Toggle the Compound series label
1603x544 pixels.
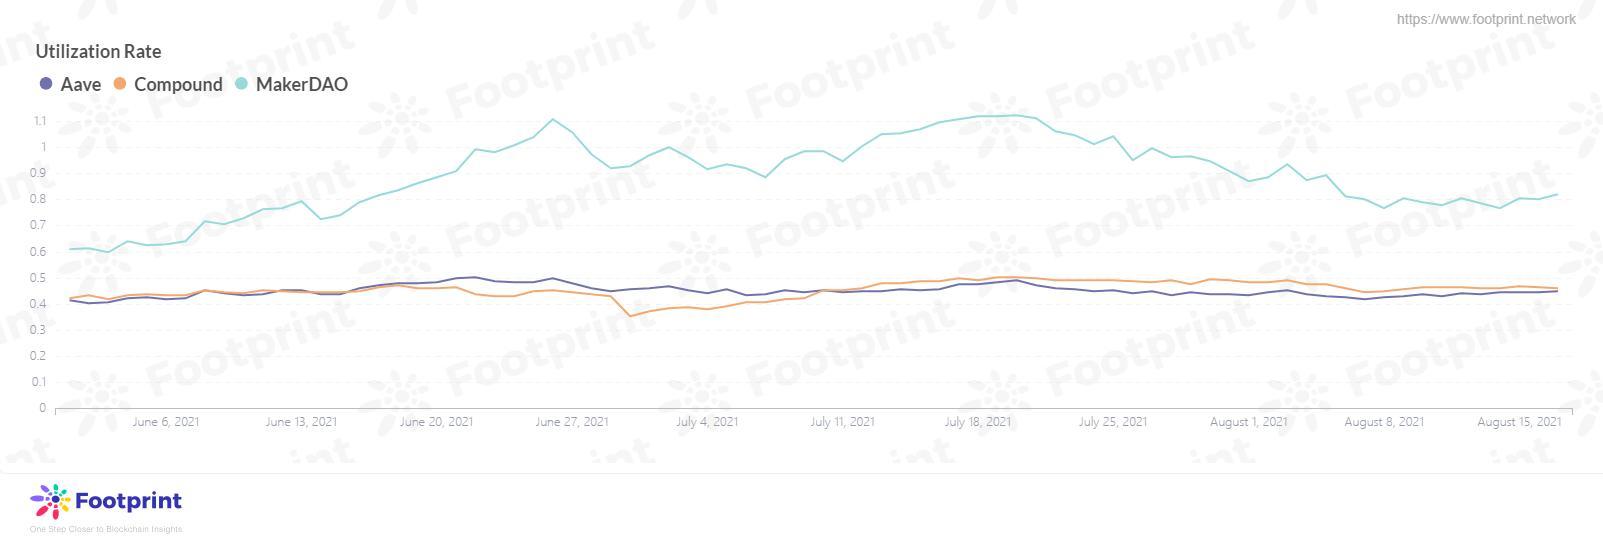pyautogui.click(x=178, y=84)
